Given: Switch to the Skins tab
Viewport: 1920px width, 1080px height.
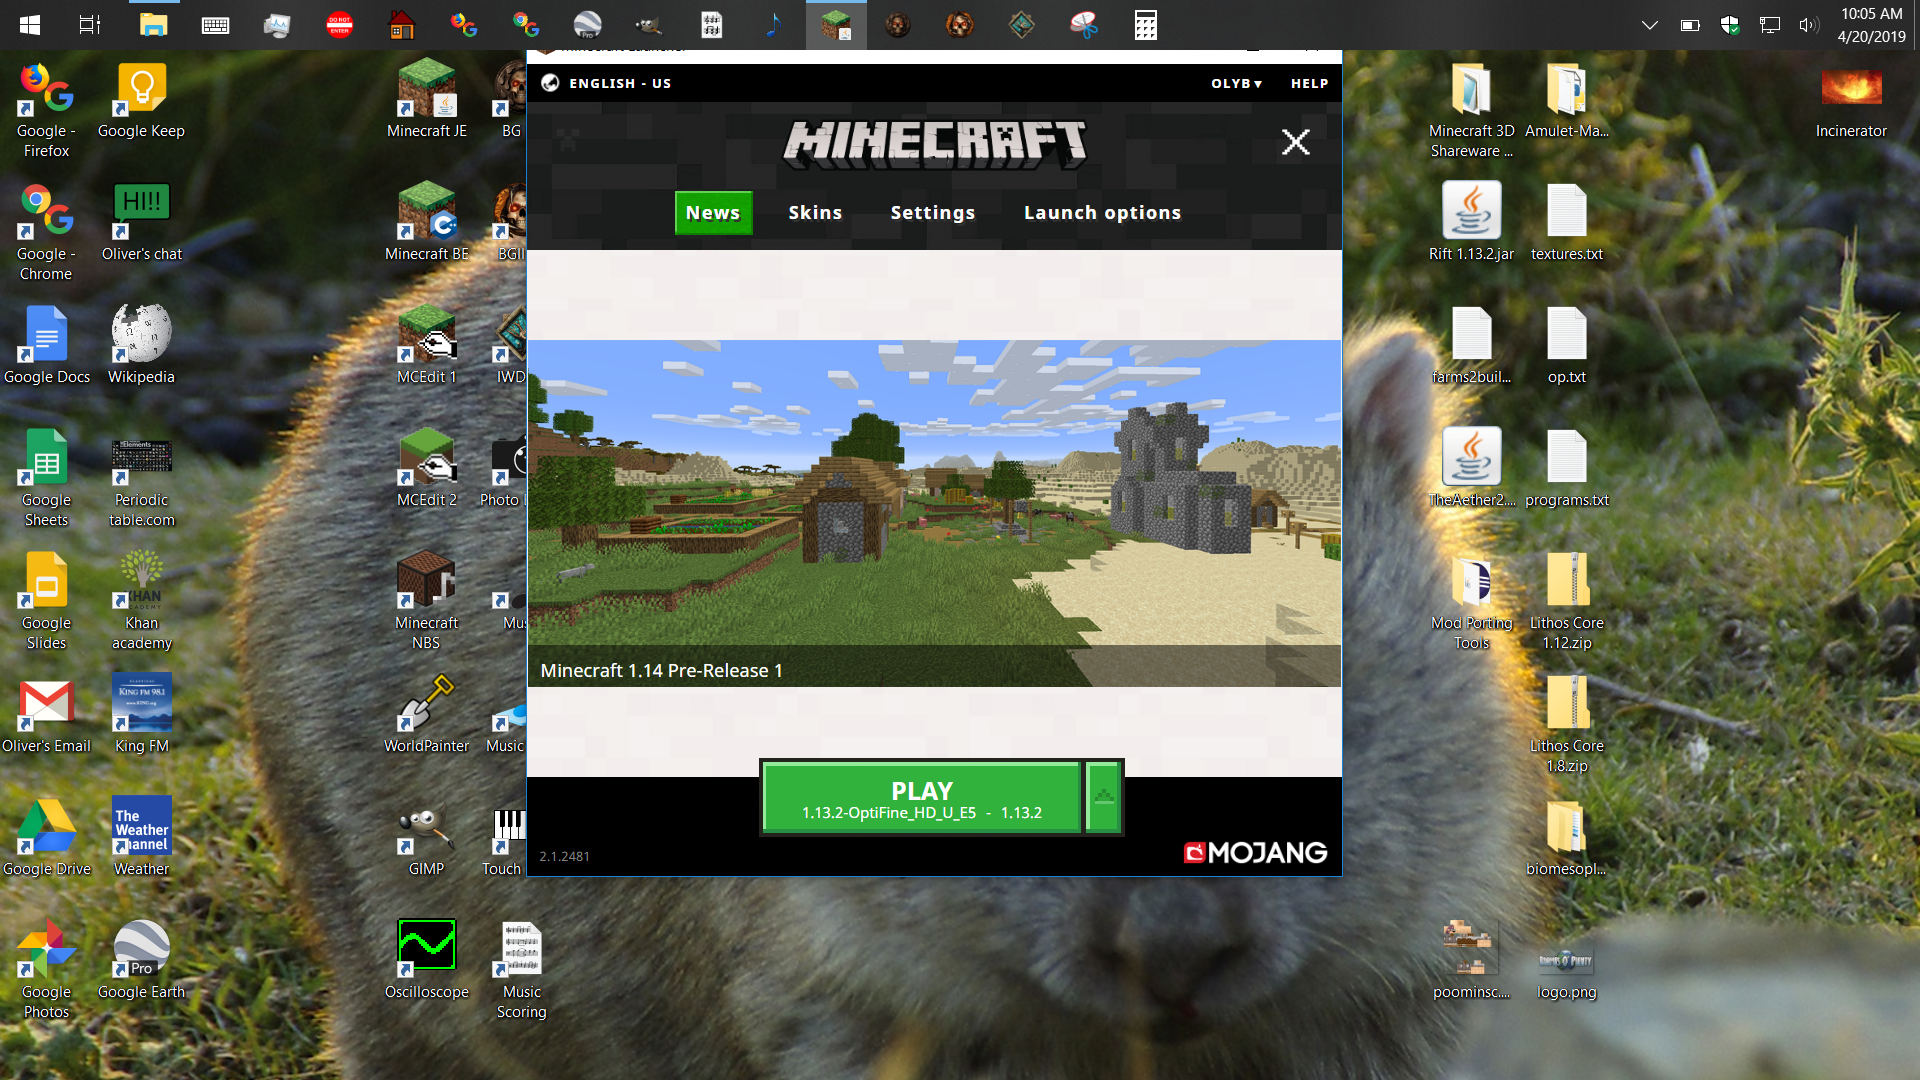Looking at the screenshot, I should point(814,213).
